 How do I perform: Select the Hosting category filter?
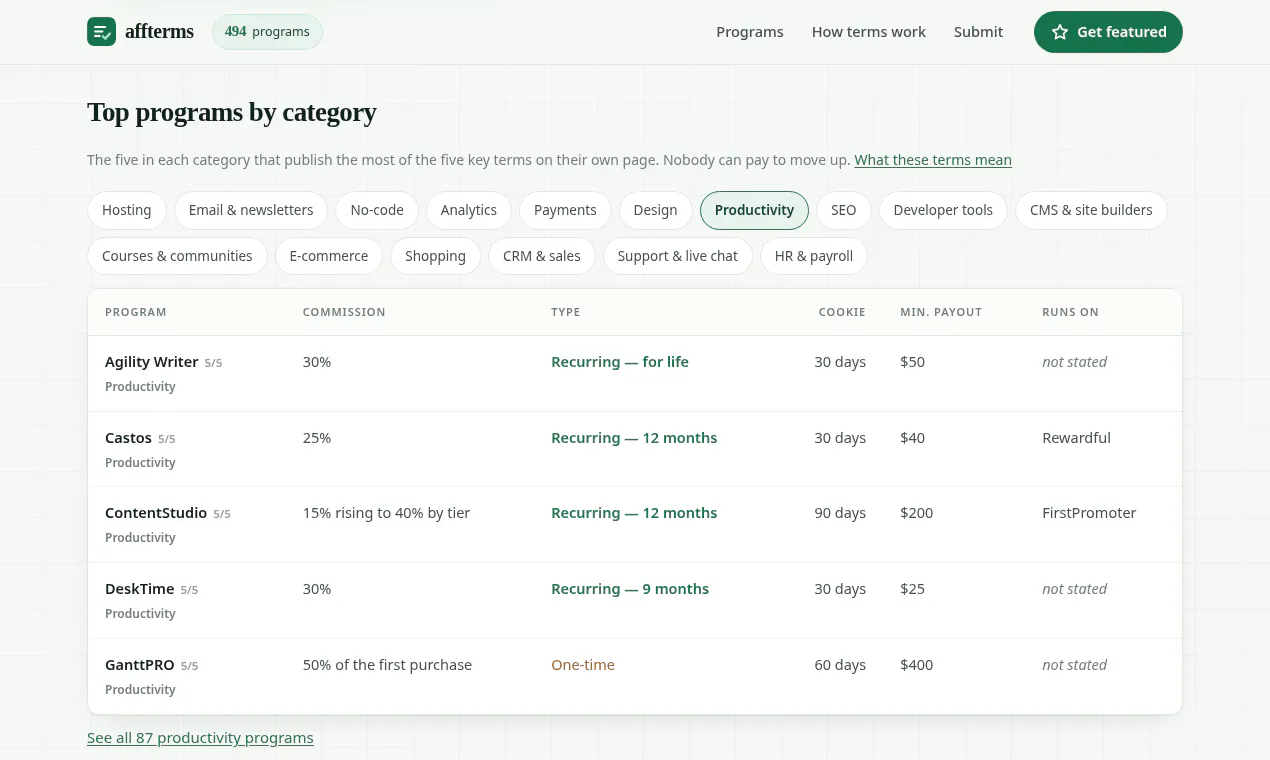point(127,210)
